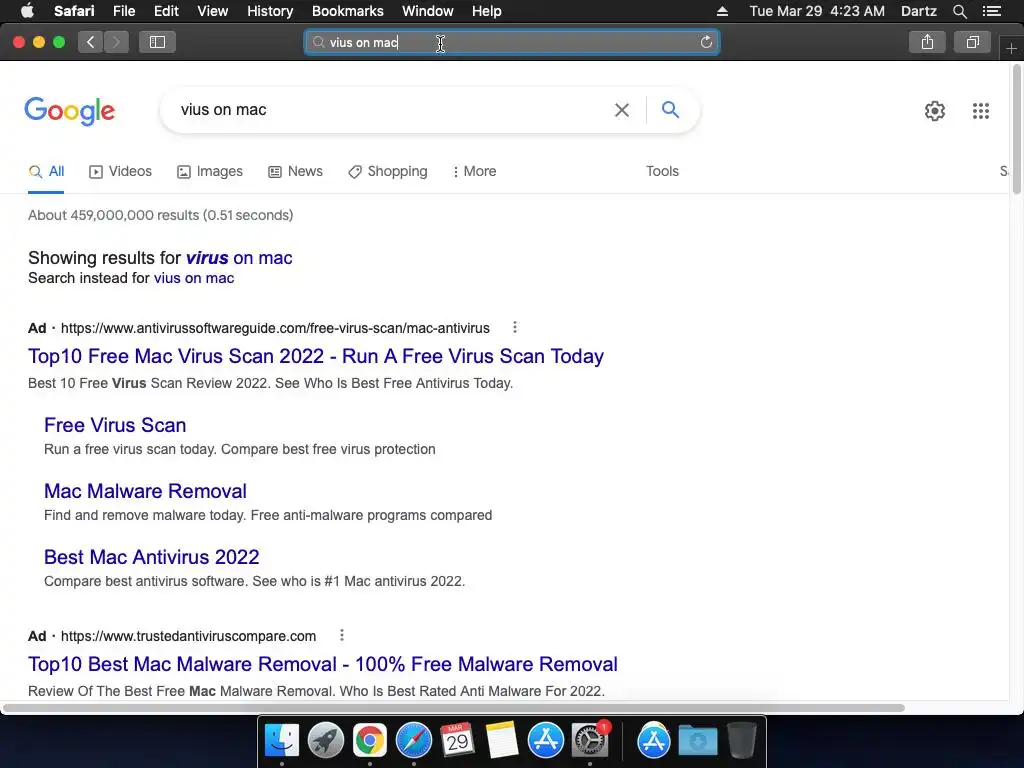Viewport: 1024px width, 768px height.
Task: Switch to News results tab
Action: point(295,172)
